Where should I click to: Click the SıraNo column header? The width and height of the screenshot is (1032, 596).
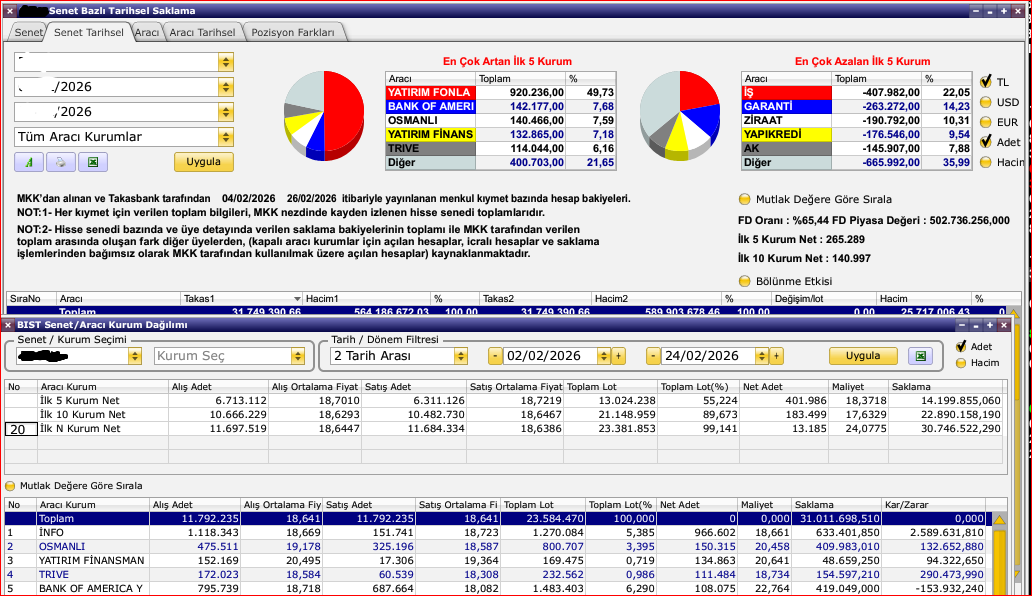pos(30,299)
